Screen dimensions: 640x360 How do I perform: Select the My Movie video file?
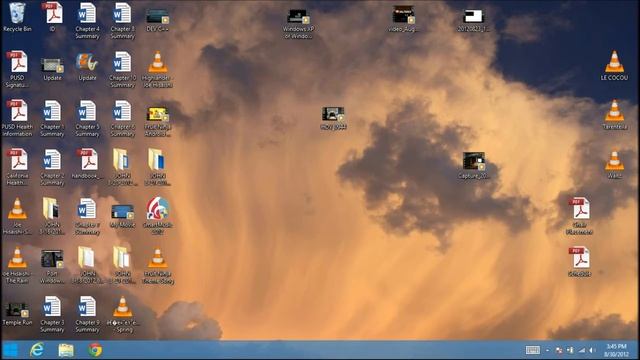[x=122, y=216]
